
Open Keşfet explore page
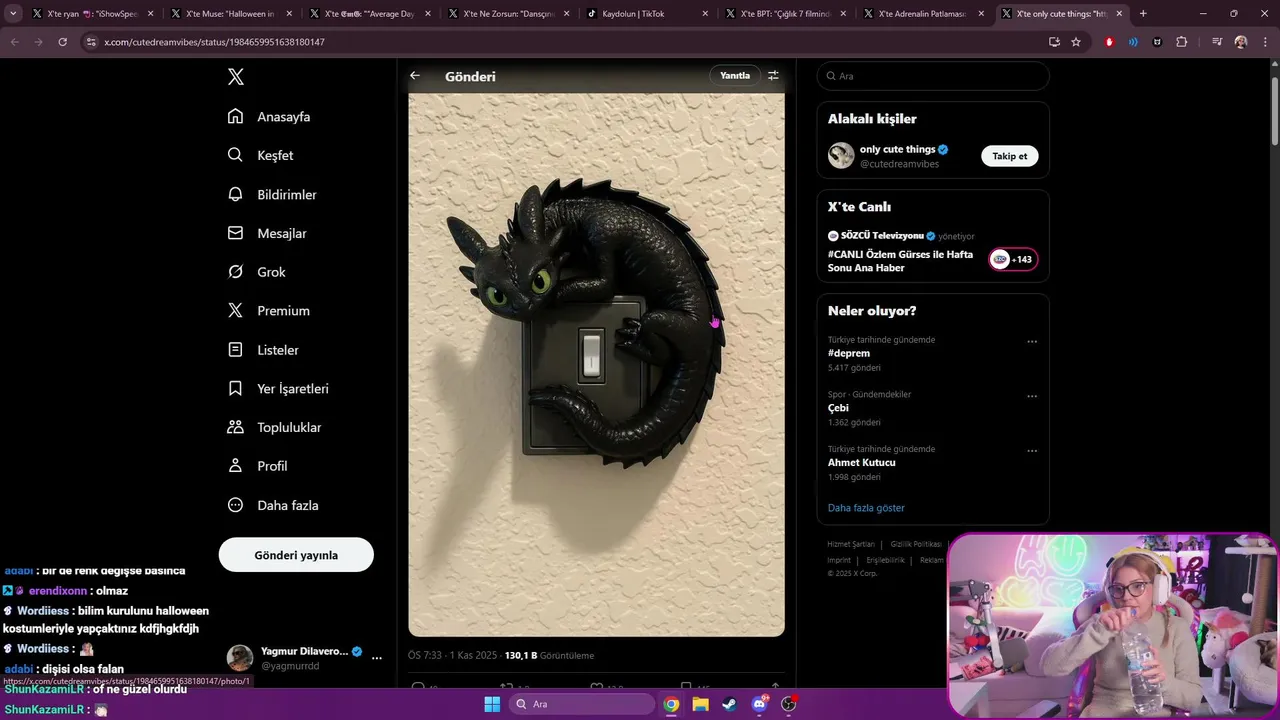pyautogui.click(x=260, y=155)
